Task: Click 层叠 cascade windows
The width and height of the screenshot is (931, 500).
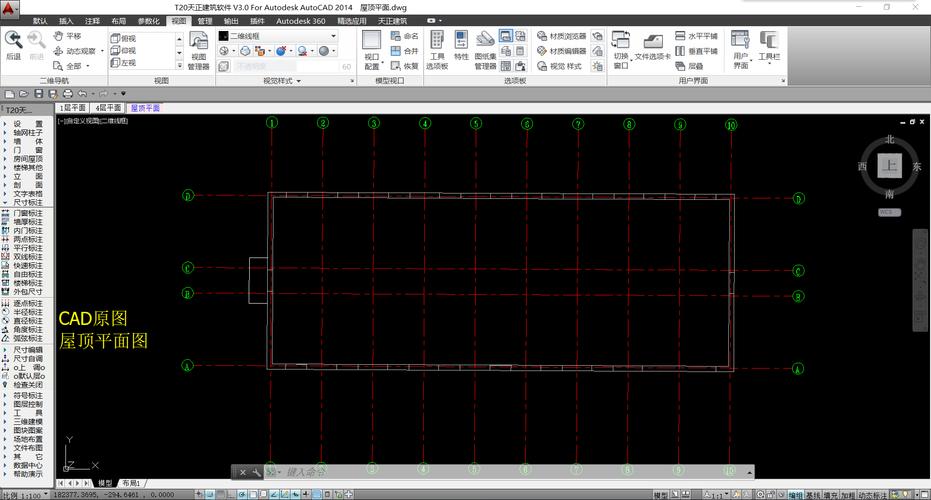Action: (x=689, y=66)
